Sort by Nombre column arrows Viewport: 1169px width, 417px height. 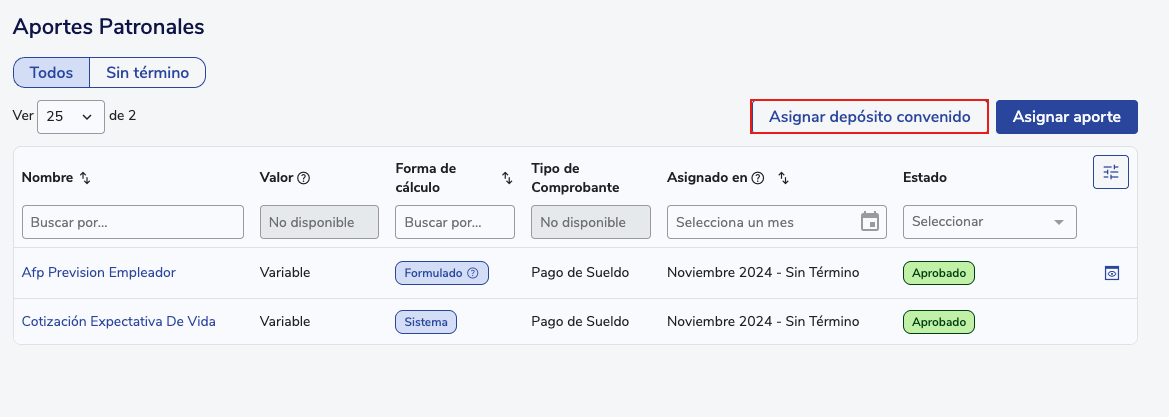click(x=85, y=178)
